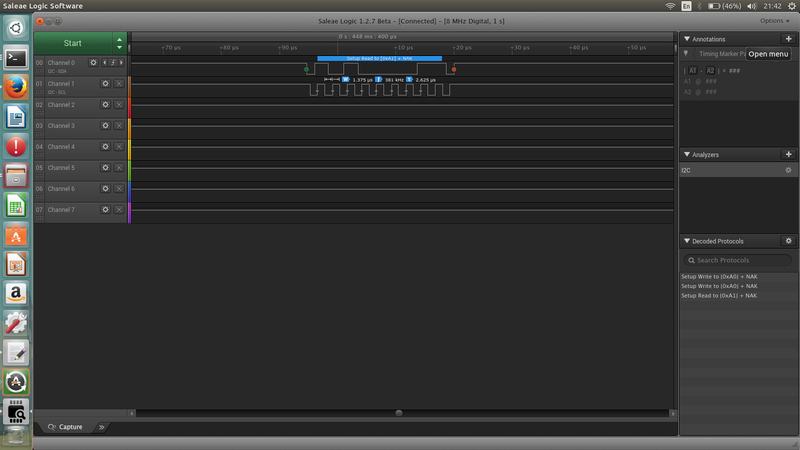Remove Channel 3 with X button

point(119,126)
